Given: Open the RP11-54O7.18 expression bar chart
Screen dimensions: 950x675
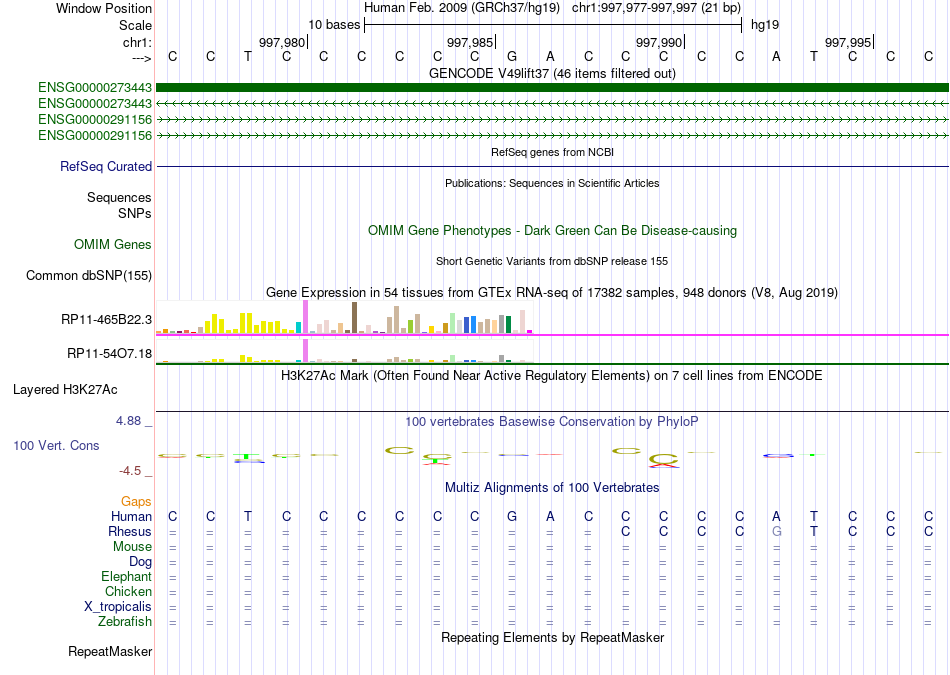Looking at the screenshot, I should click(x=344, y=351).
